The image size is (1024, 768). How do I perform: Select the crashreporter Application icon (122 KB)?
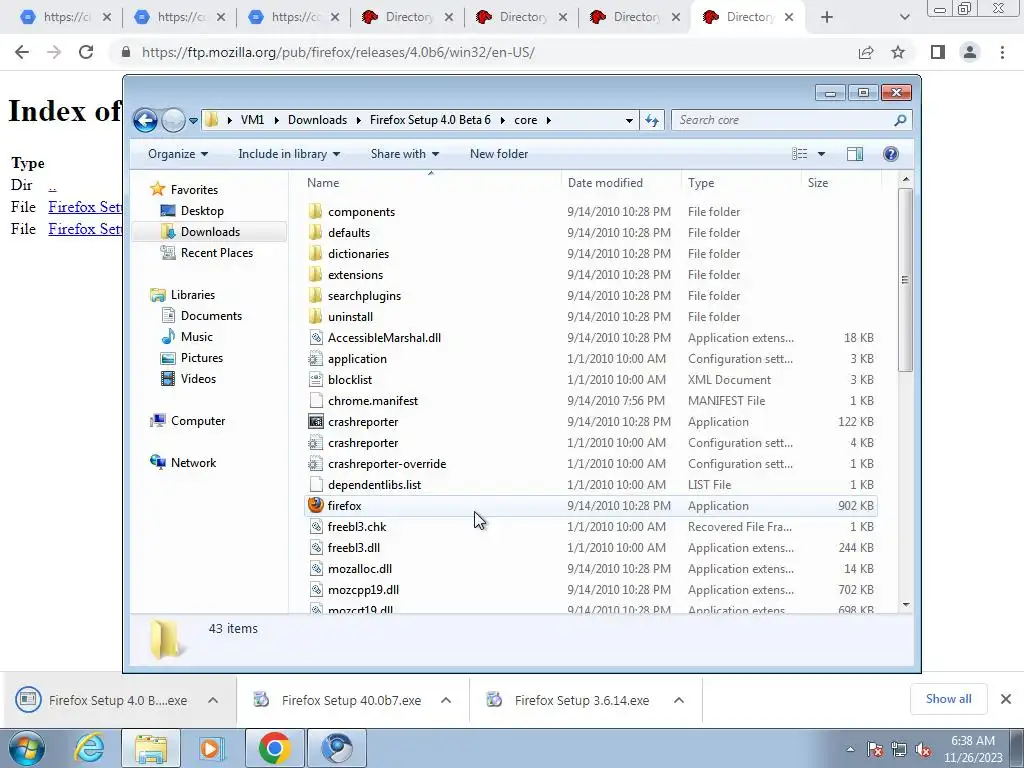click(315, 421)
